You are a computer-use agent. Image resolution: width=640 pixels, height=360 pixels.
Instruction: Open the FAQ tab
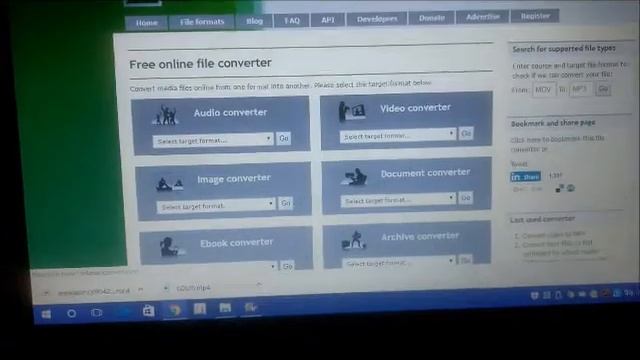[x=291, y=20]
